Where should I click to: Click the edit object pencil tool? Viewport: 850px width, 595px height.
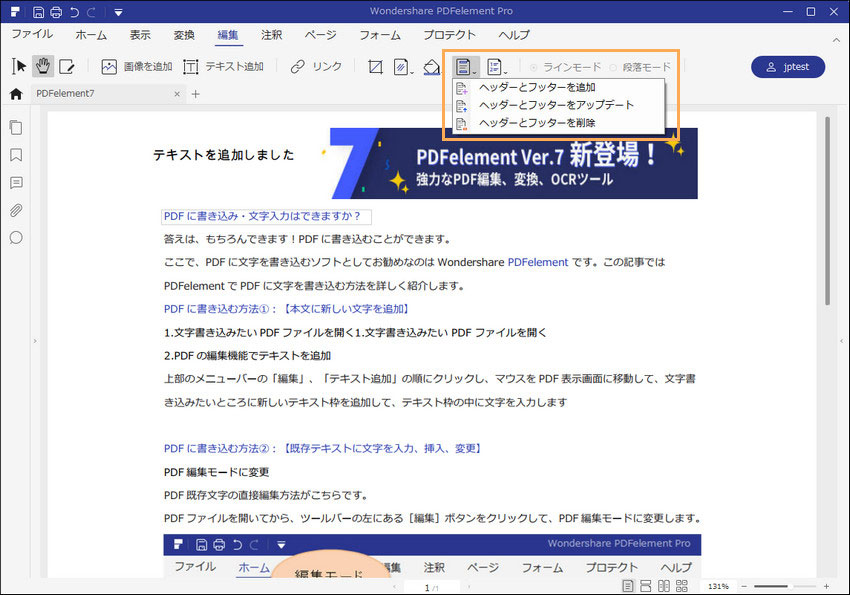point(67,67)
